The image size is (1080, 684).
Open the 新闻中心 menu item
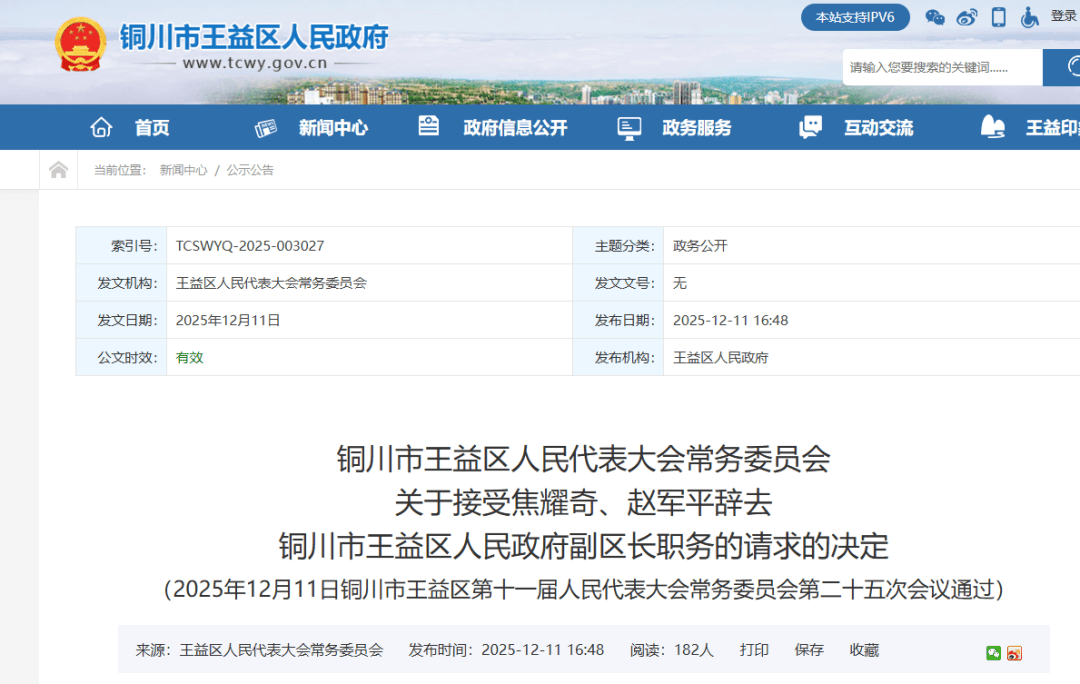coord(334,127)
